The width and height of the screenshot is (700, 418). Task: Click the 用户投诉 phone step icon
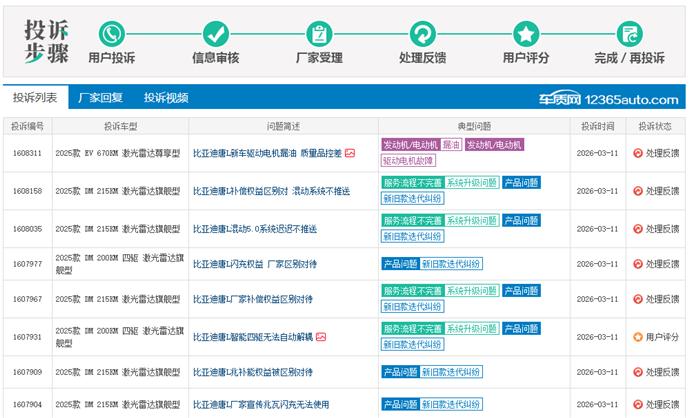(112, 34)
